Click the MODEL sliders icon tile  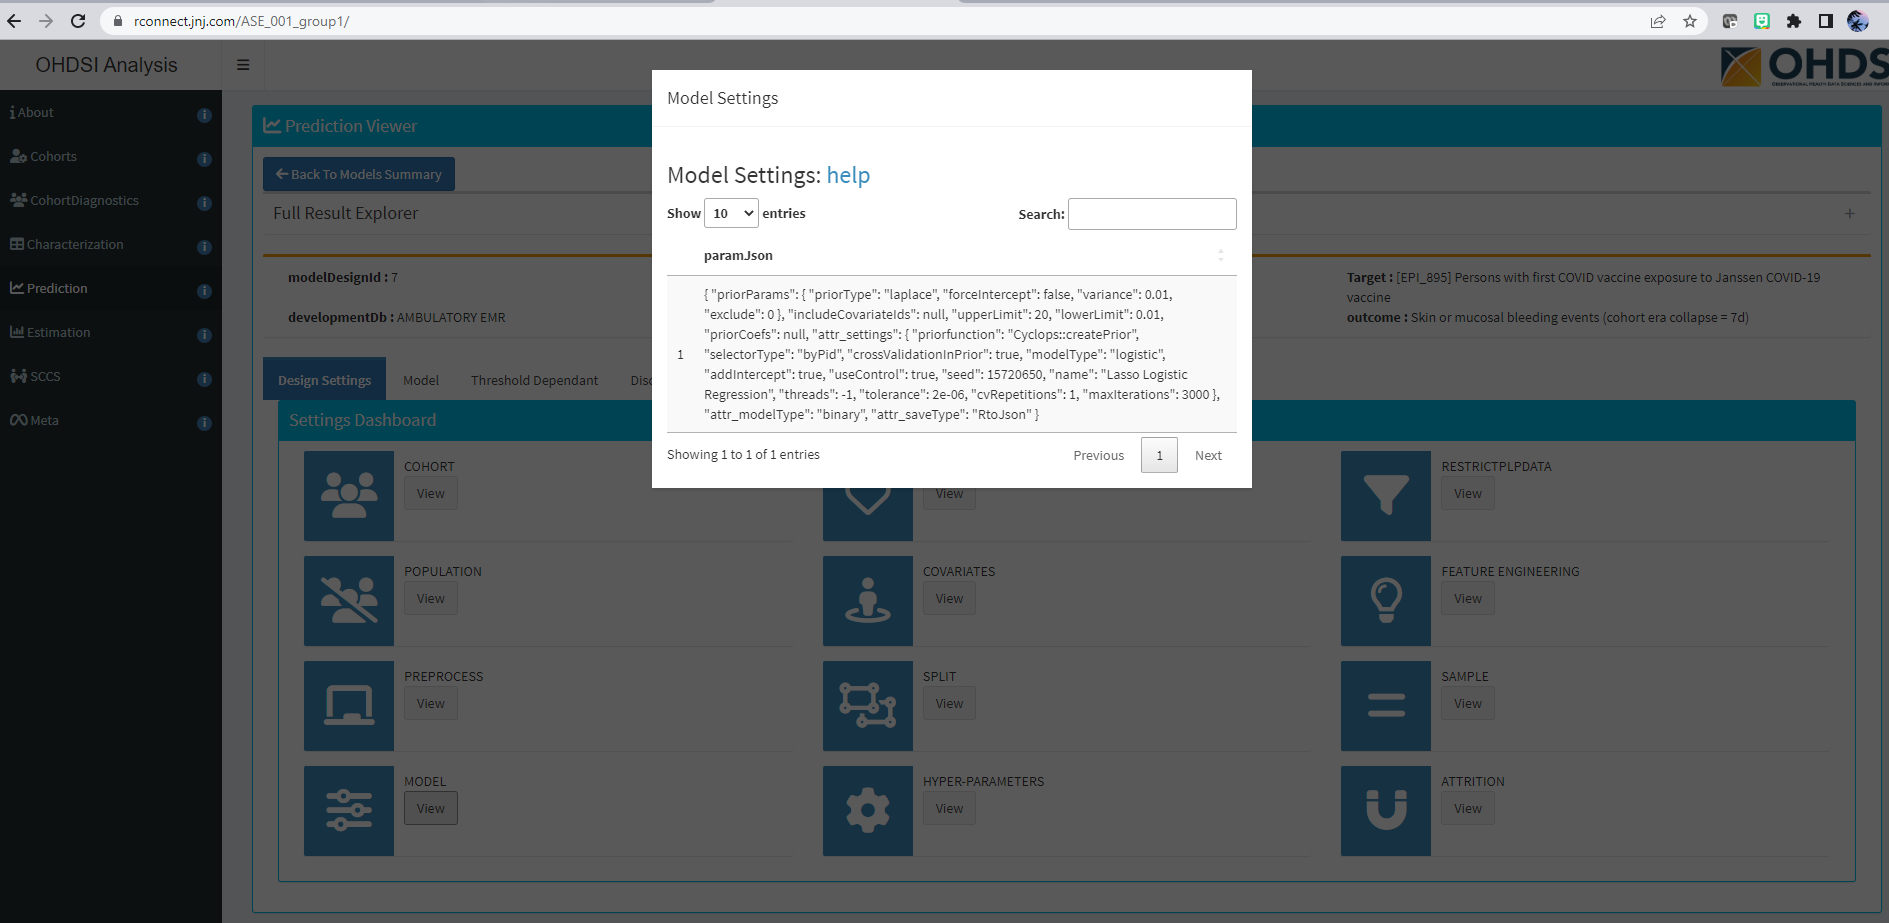[x=348, y=811]
